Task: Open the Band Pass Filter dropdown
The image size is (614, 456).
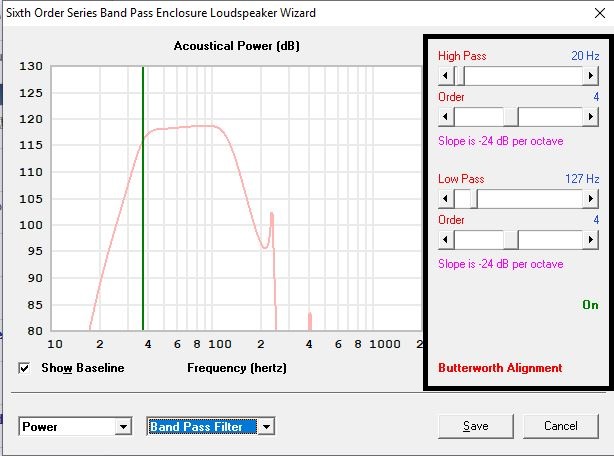Action: (266, 426)
